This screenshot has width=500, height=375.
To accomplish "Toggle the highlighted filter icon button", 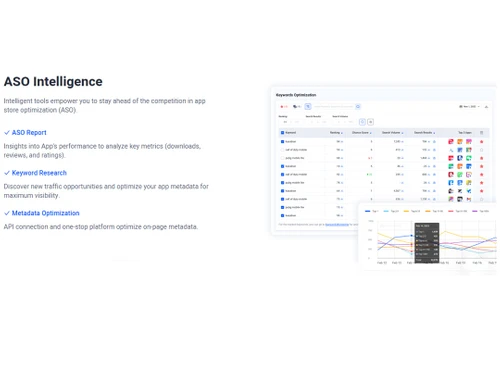I will click(x=308, y=107).
